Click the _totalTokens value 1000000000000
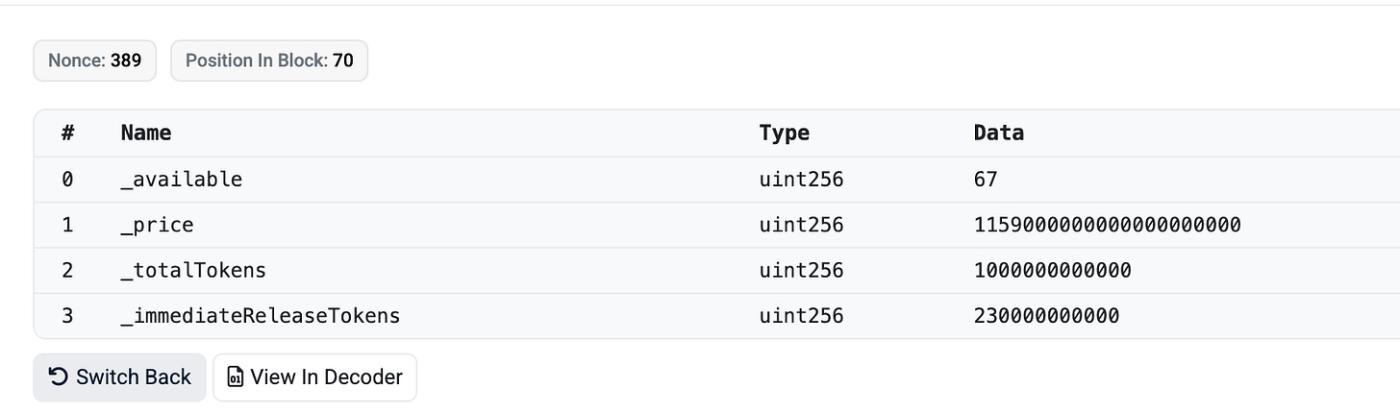The image size is (1400, 413). [x=1053, y=271]
